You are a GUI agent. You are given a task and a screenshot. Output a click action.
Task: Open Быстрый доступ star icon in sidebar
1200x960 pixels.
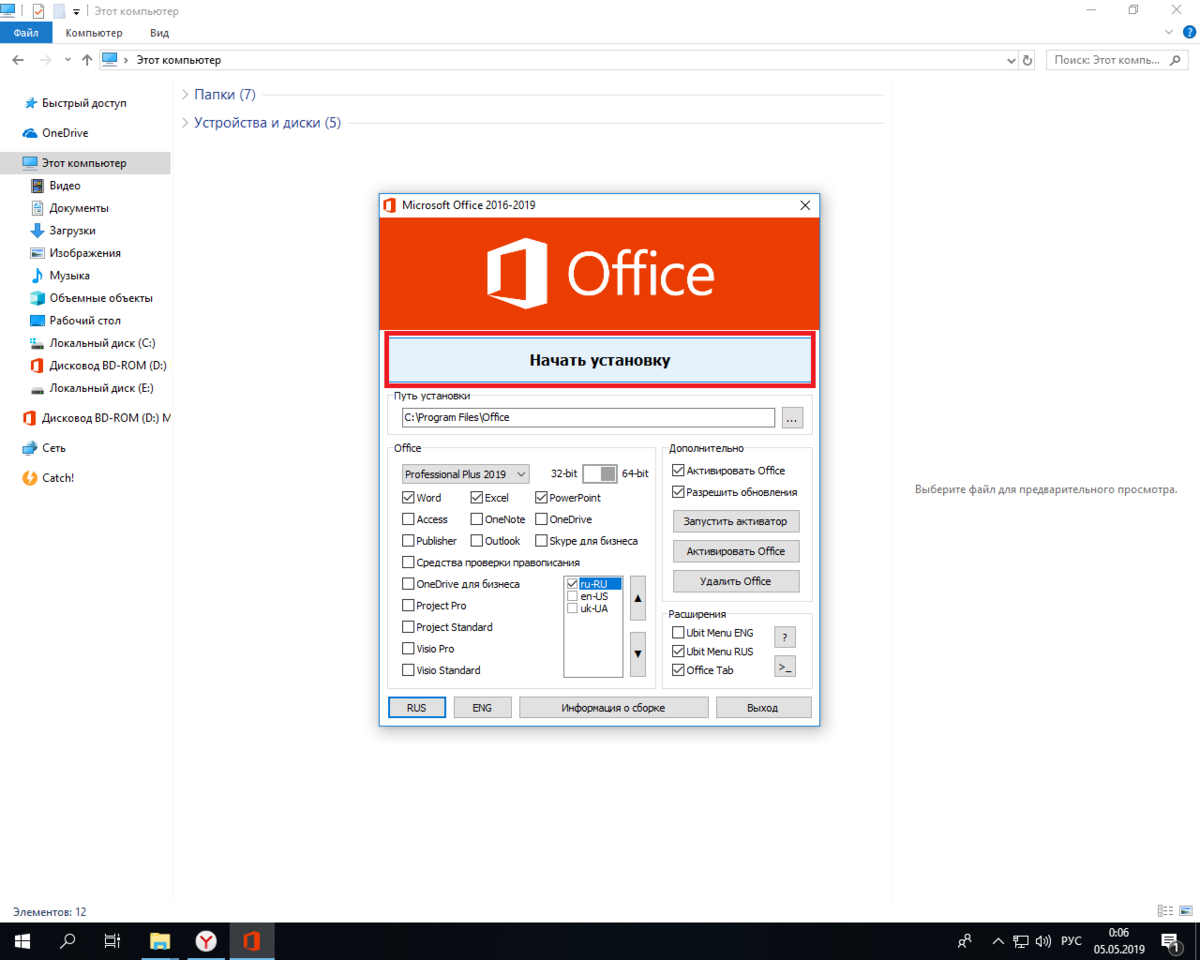pyautogui.click(x=30, y=103)
